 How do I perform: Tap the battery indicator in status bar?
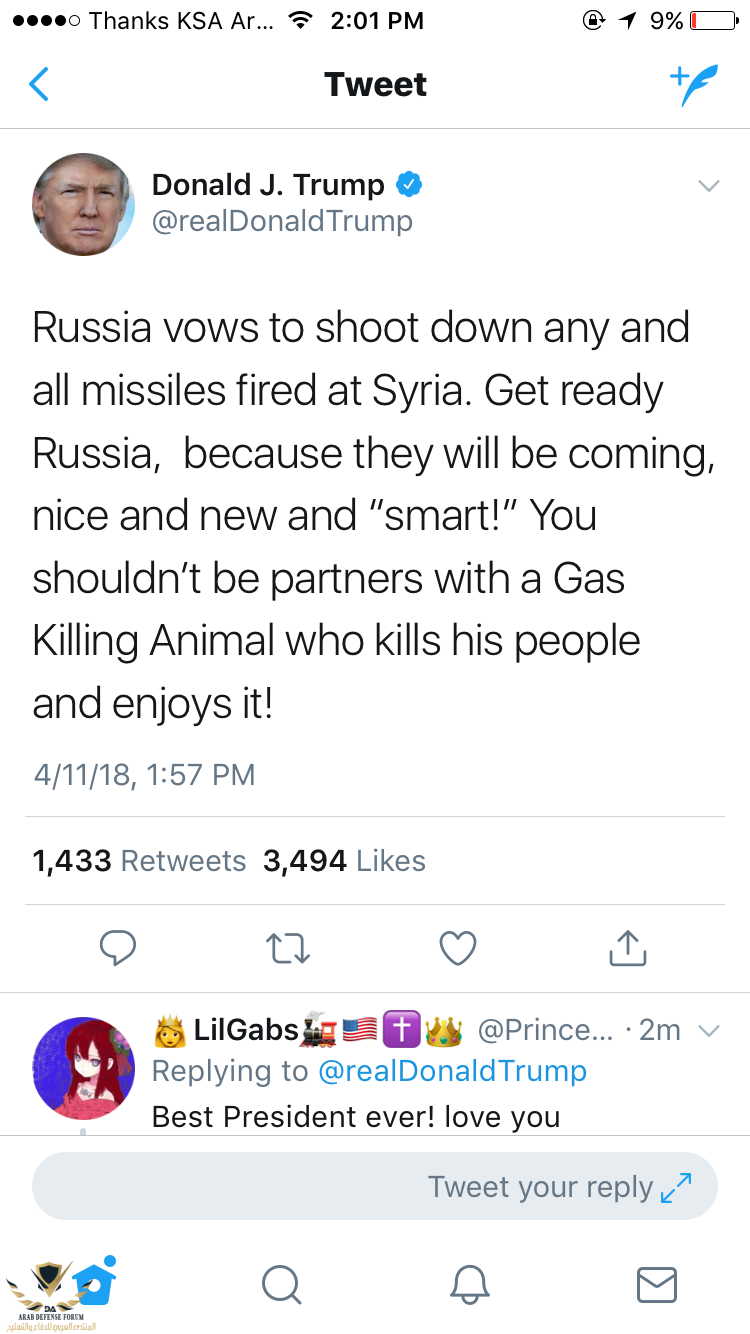tap(712, 20)
